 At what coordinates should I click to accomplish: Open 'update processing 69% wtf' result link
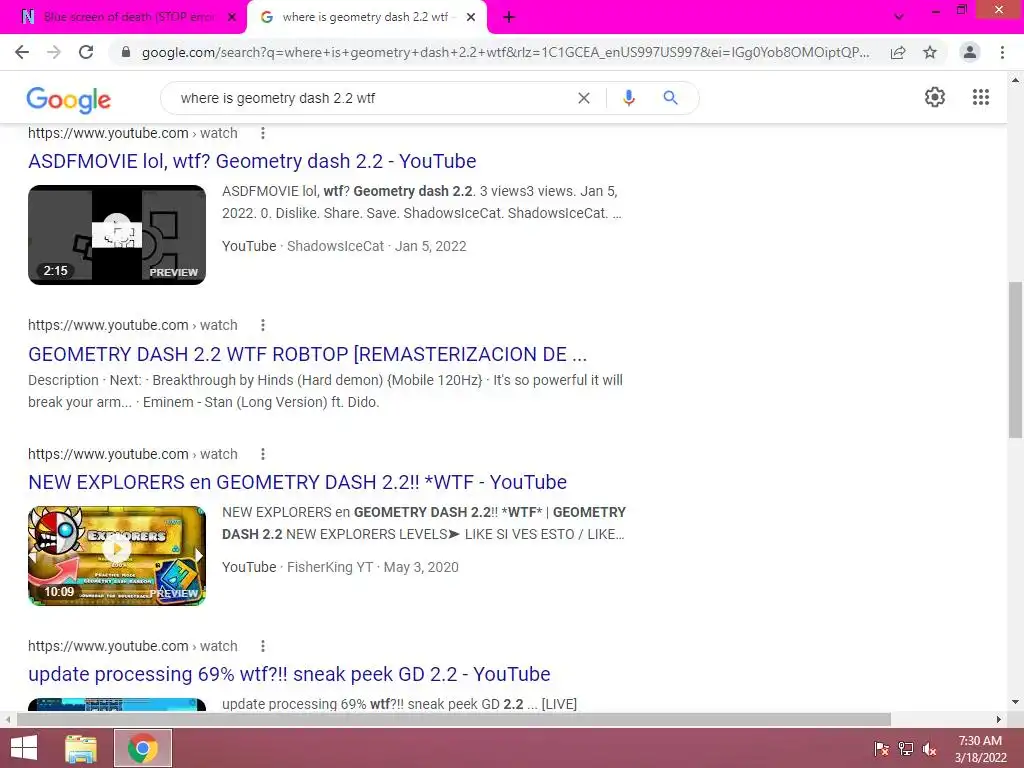coord(289,674)
